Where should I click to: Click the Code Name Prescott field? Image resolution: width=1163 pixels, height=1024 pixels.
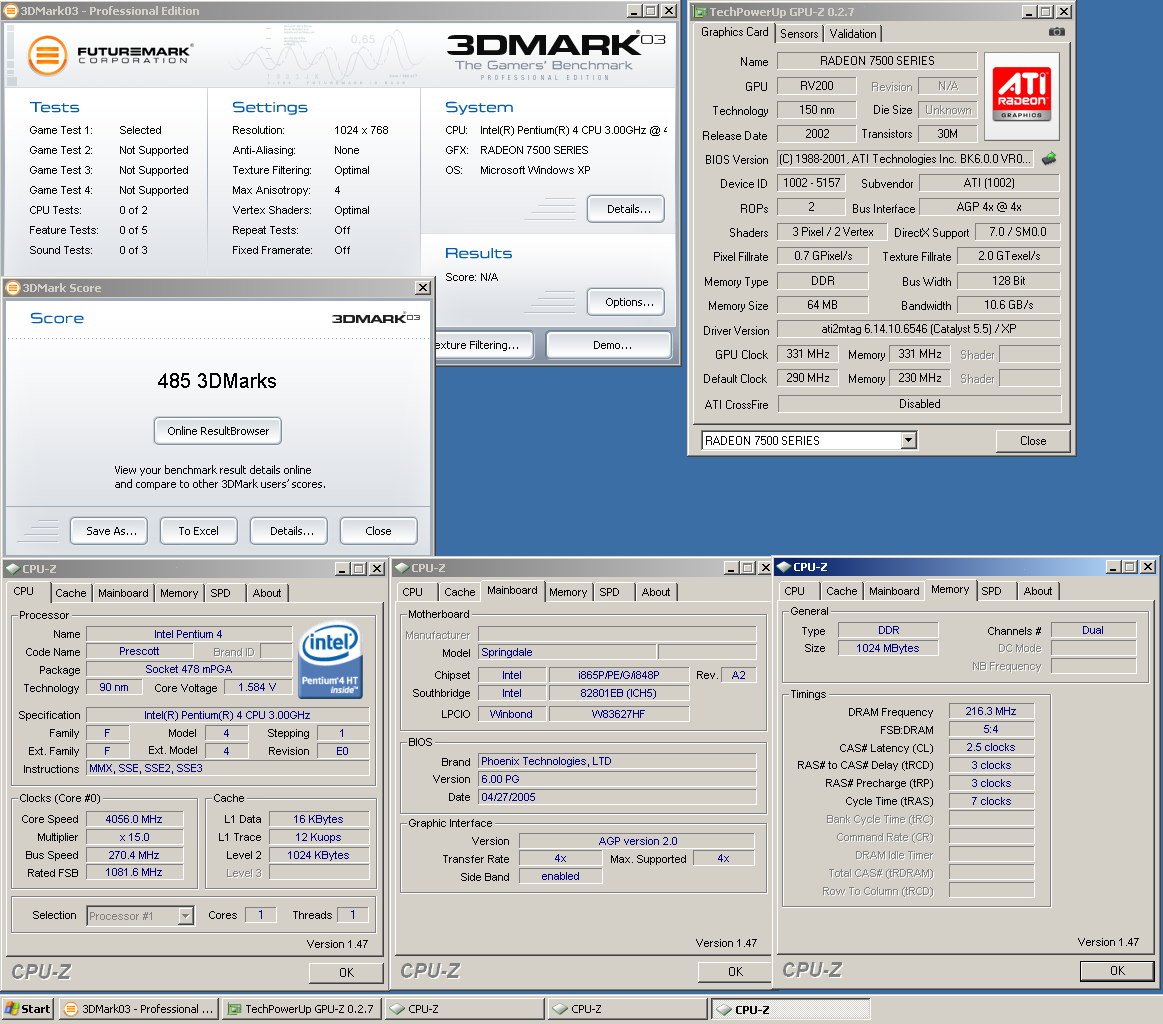tap(139, 652)
